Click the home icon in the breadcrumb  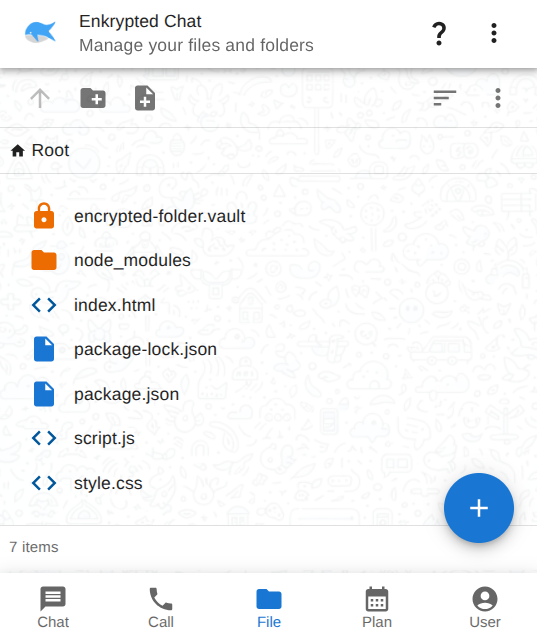coord(18,151)
